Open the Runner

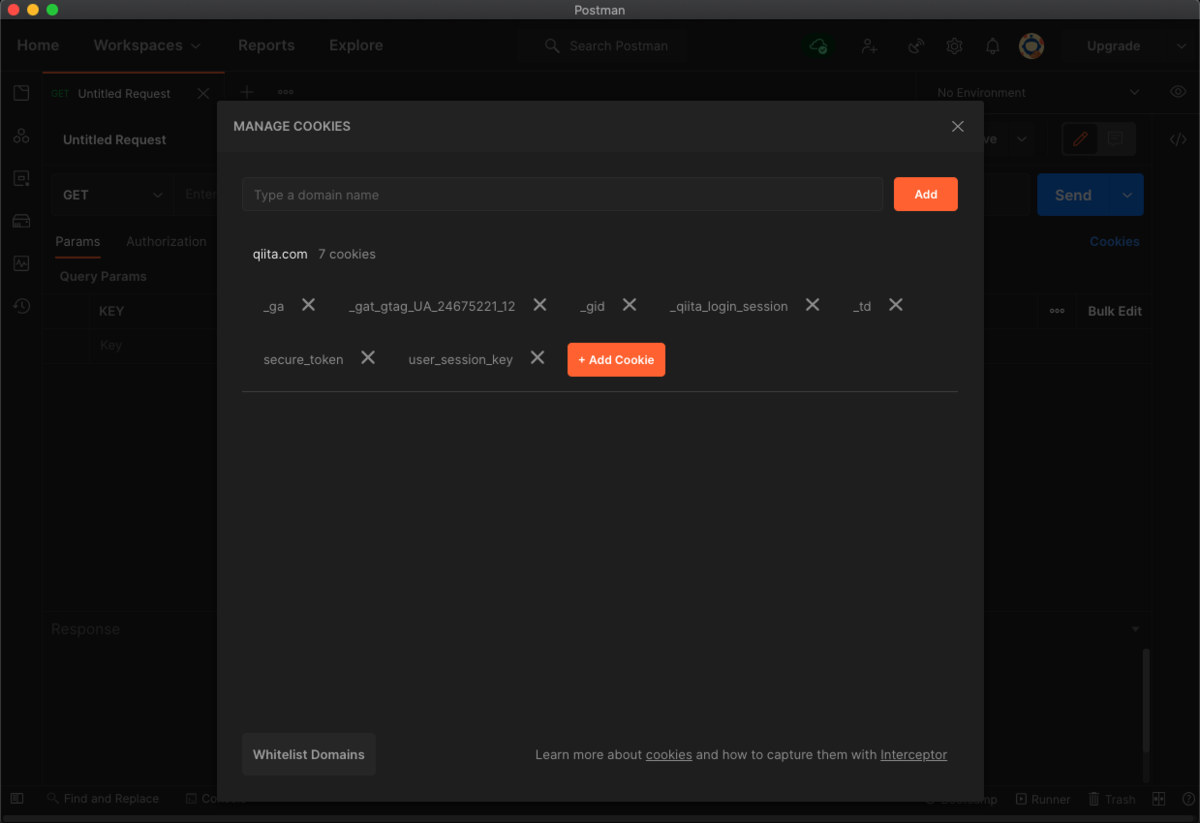click(1043, 799)
